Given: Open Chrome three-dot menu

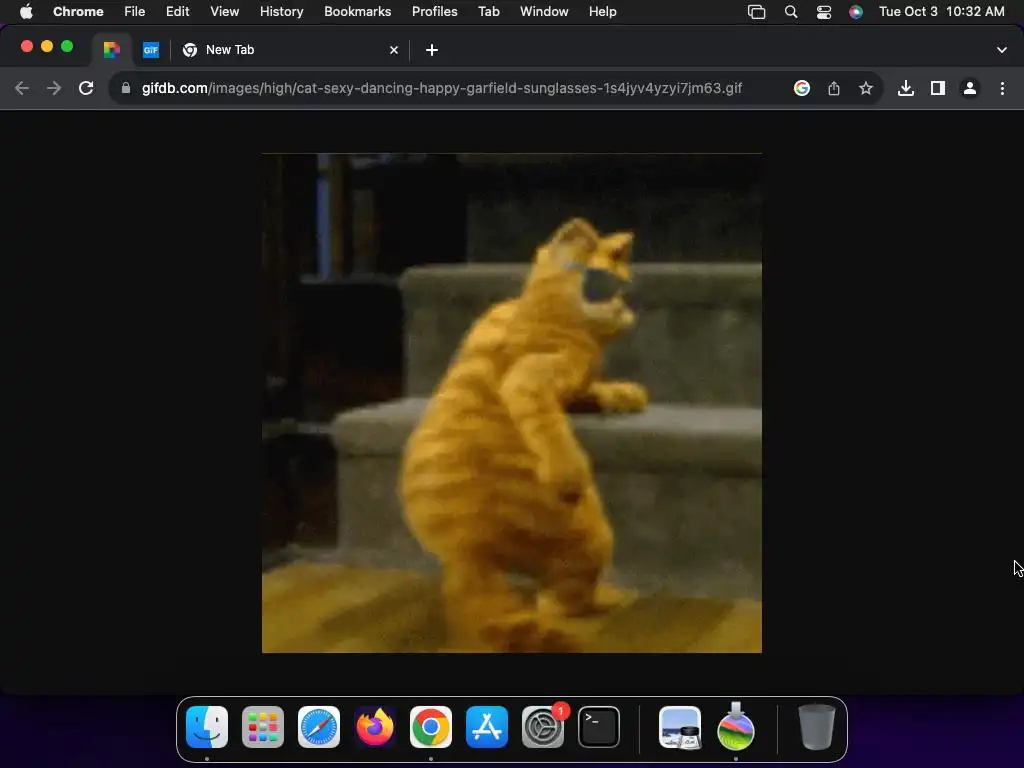Looking at the screenshot, I should tap(1002, 88).
